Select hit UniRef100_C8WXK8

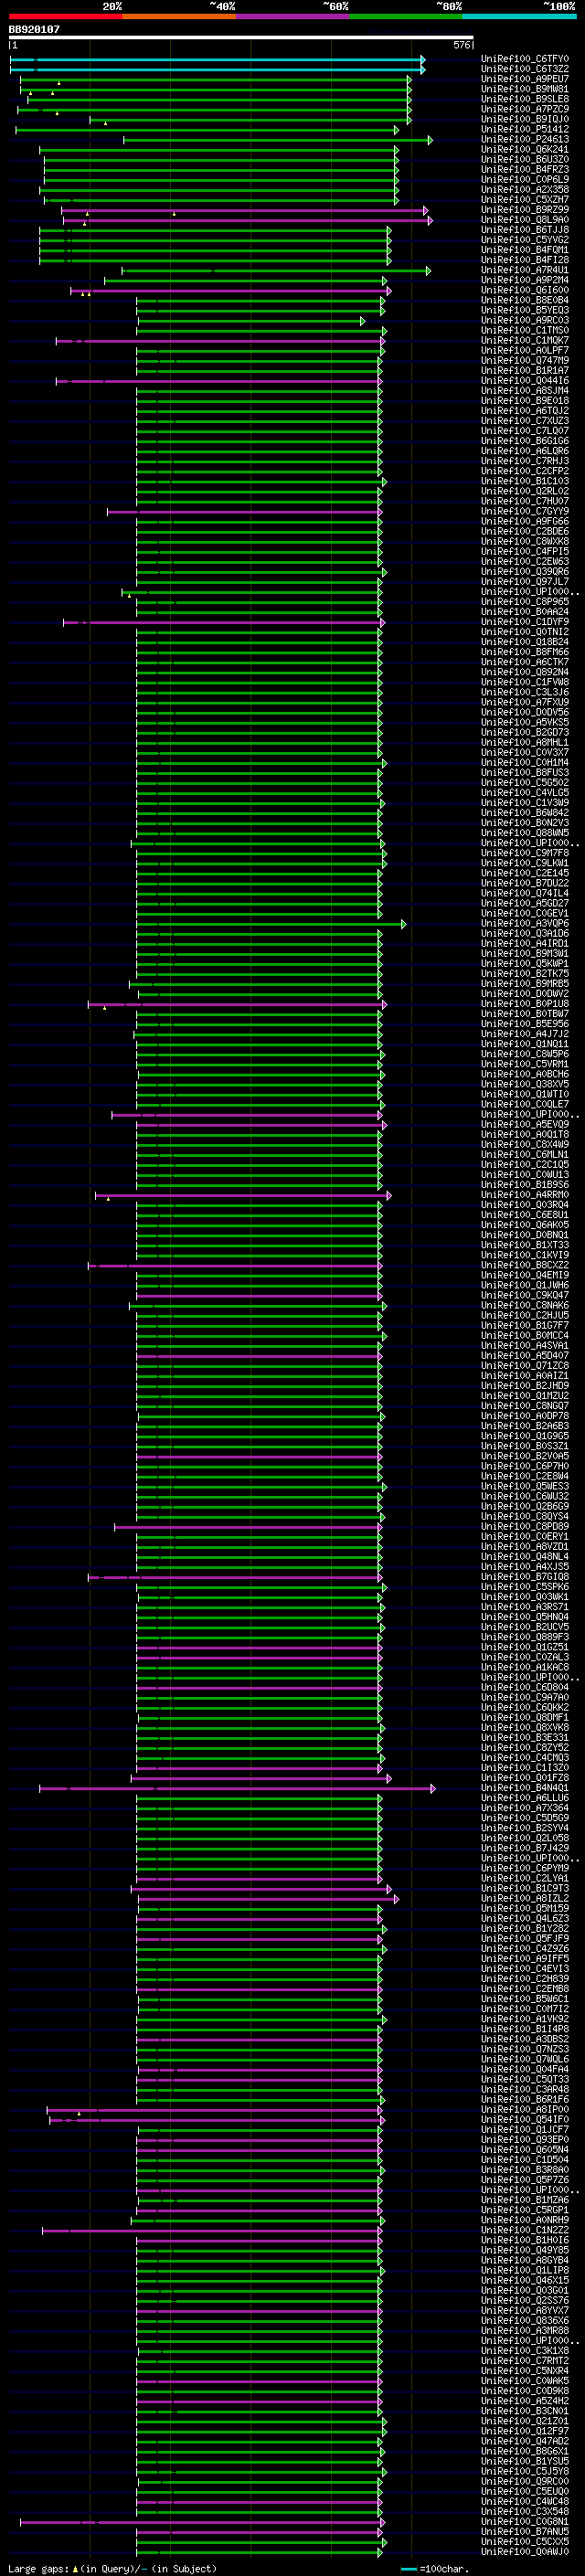tap(525, 542)
